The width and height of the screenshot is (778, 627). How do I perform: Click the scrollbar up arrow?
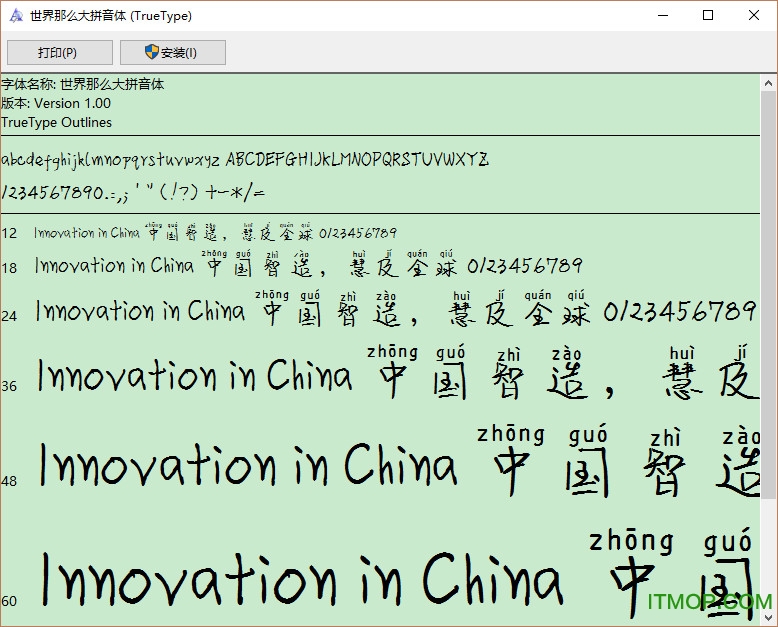point(768,82)
